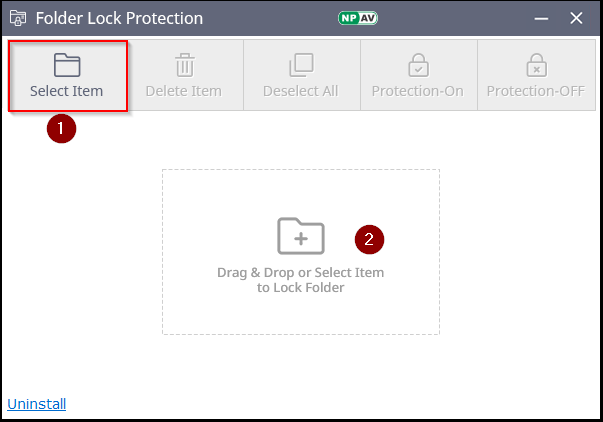Screen dimensions: 603x422
Task: Click the Folder Lock Protection window title
Action: click(x=120, y=18)
